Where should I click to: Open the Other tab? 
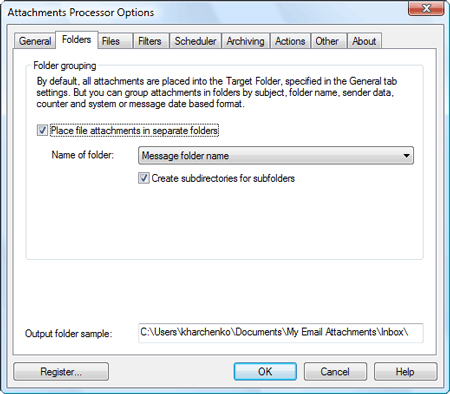tap(329, 41)
